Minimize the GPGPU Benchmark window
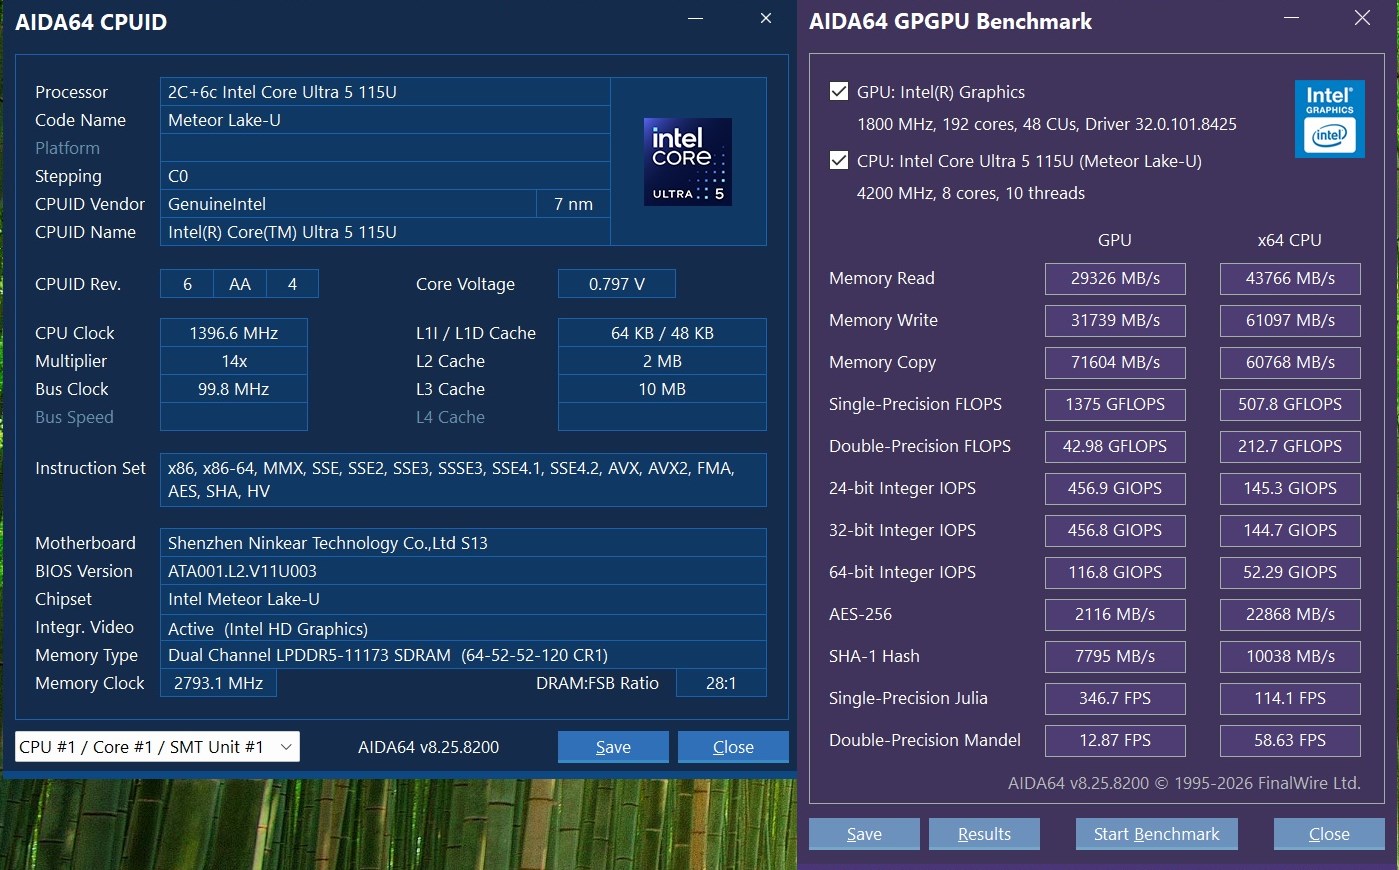 (1291, 19)
